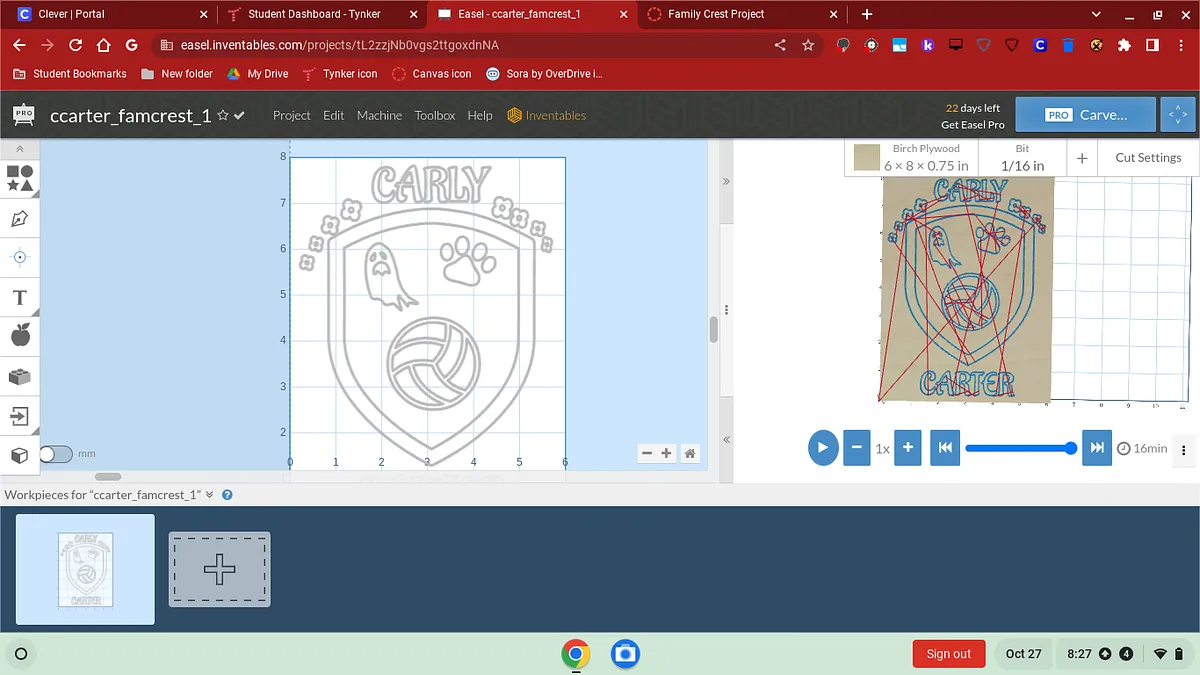This screenshot has width=1200, height=675.
Task: Select the Pen drawing tool
Action: pyautogui.click(x=20, y=218)
